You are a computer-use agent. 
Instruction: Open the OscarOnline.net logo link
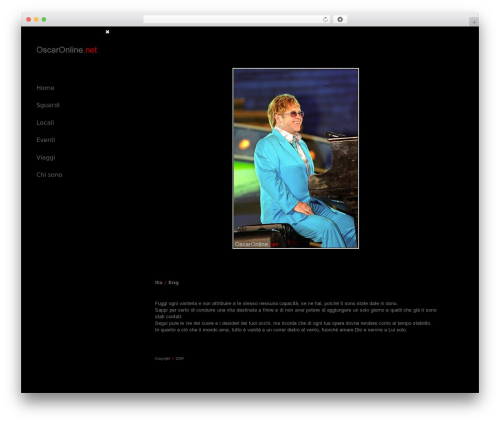point(67,50)
